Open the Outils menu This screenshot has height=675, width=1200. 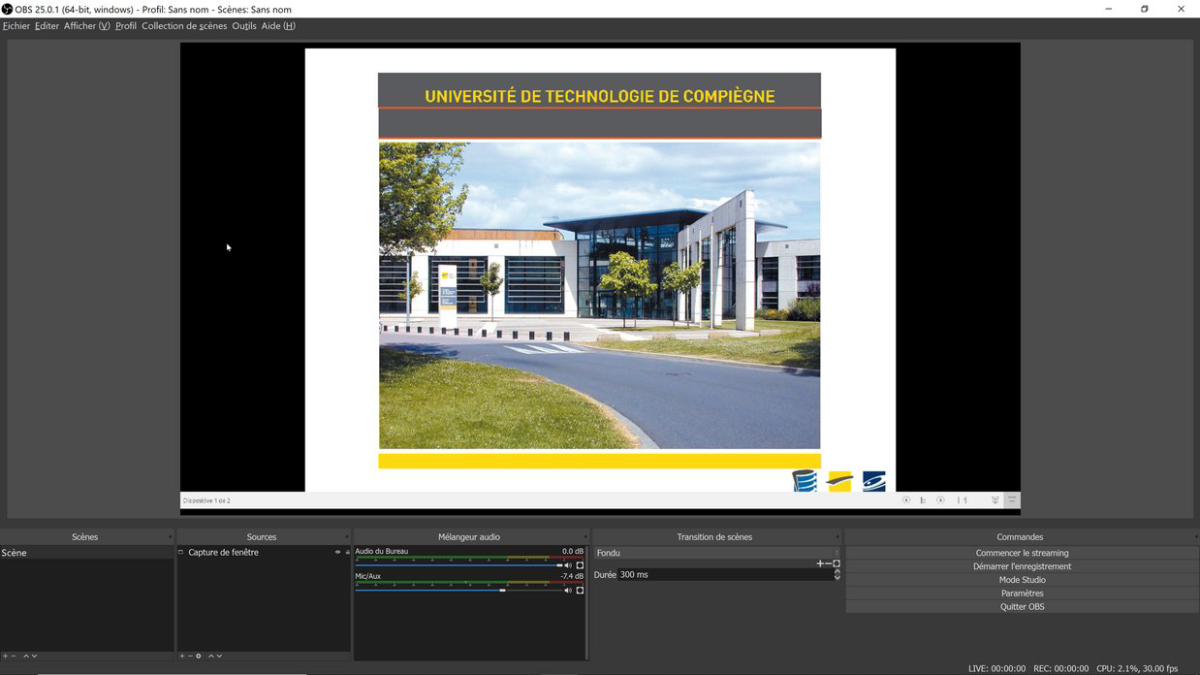tap(244, 26)
